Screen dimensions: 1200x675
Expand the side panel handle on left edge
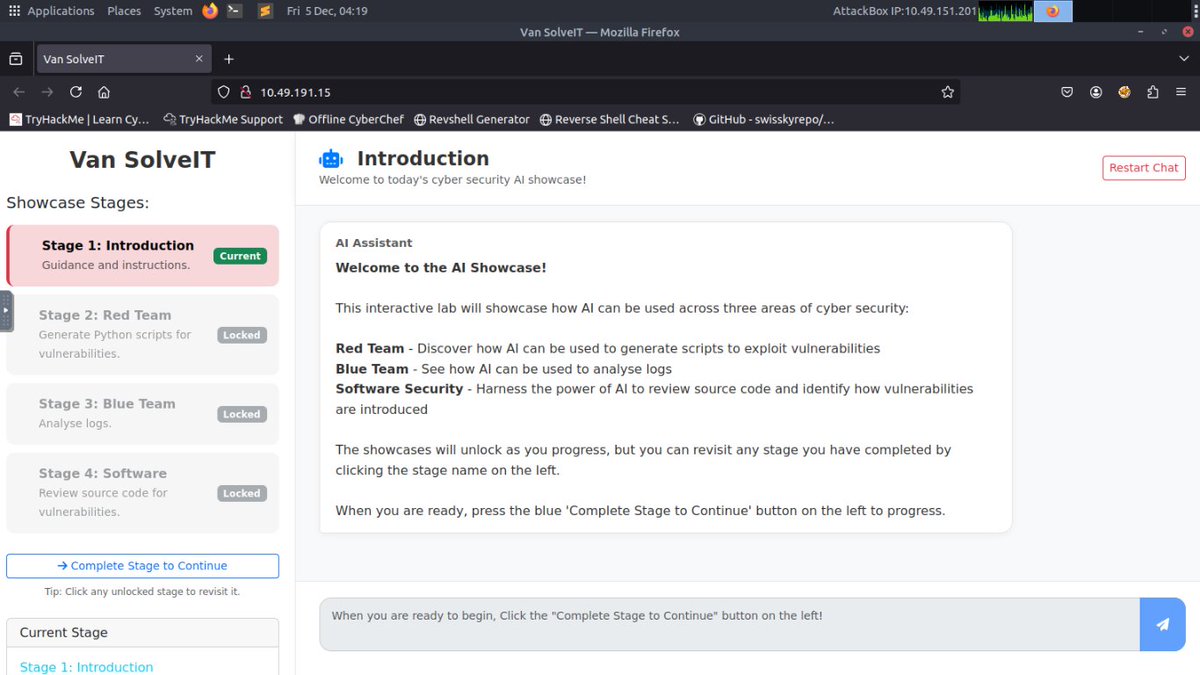click(6, 310)
